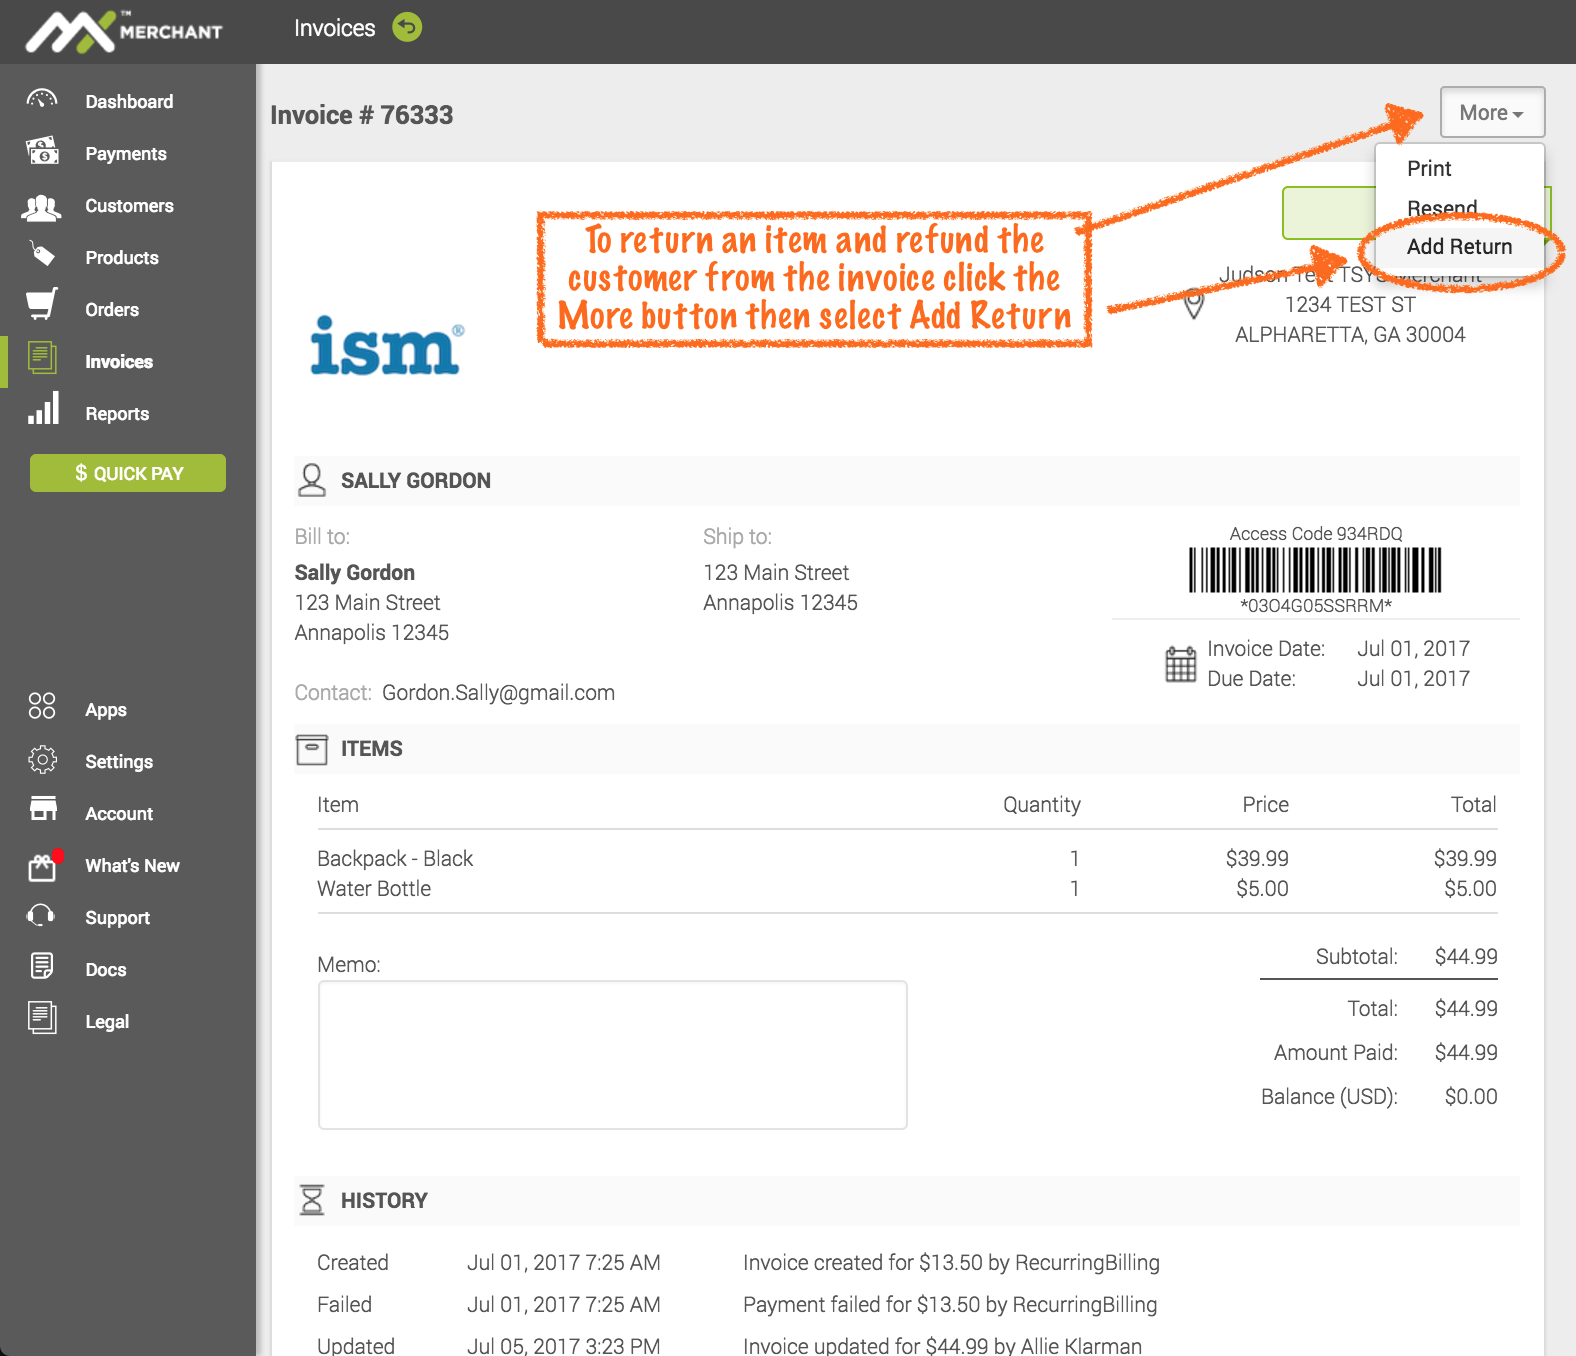Image resolution: width=1576 pixels, height=1356 pixels.
Task: Choose Add Return in the dropdown menu
Action: tap(1458, 247)
